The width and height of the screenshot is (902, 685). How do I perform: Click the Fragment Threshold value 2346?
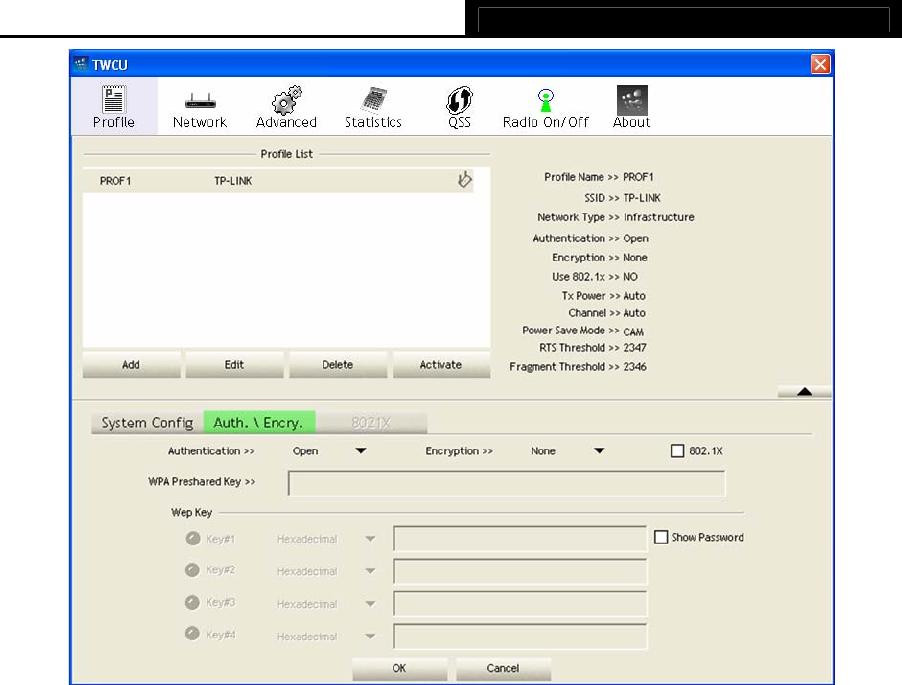pos(635,367)
